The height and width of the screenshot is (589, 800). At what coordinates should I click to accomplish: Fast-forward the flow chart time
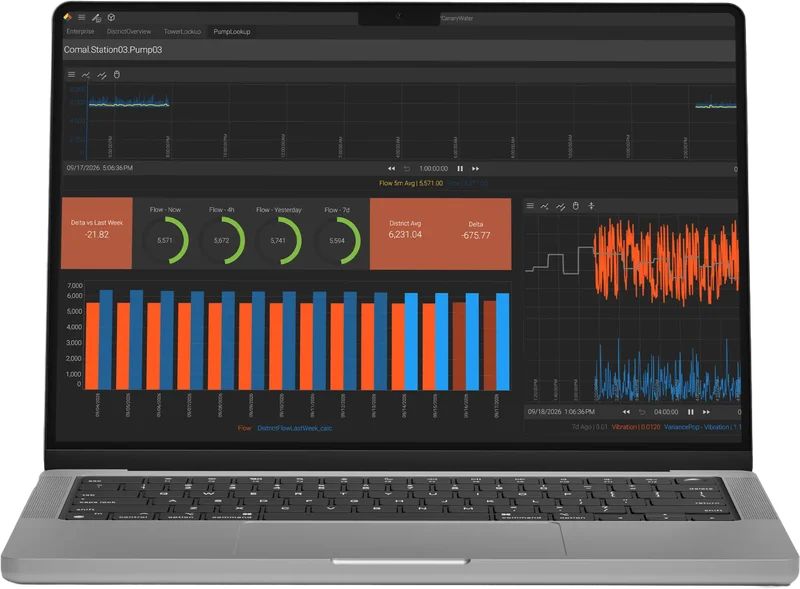[x=476, y=168]
